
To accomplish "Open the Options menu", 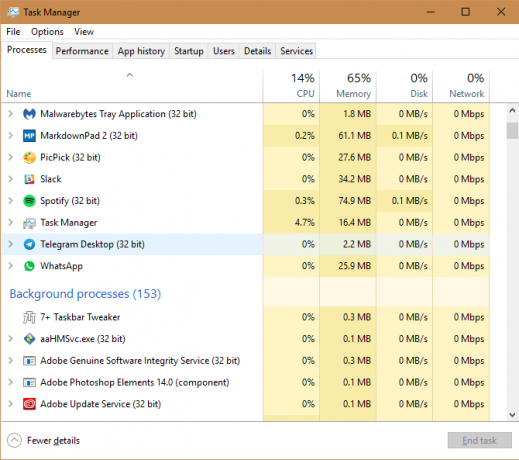I will pyautogui.click(x=47, y=32).
